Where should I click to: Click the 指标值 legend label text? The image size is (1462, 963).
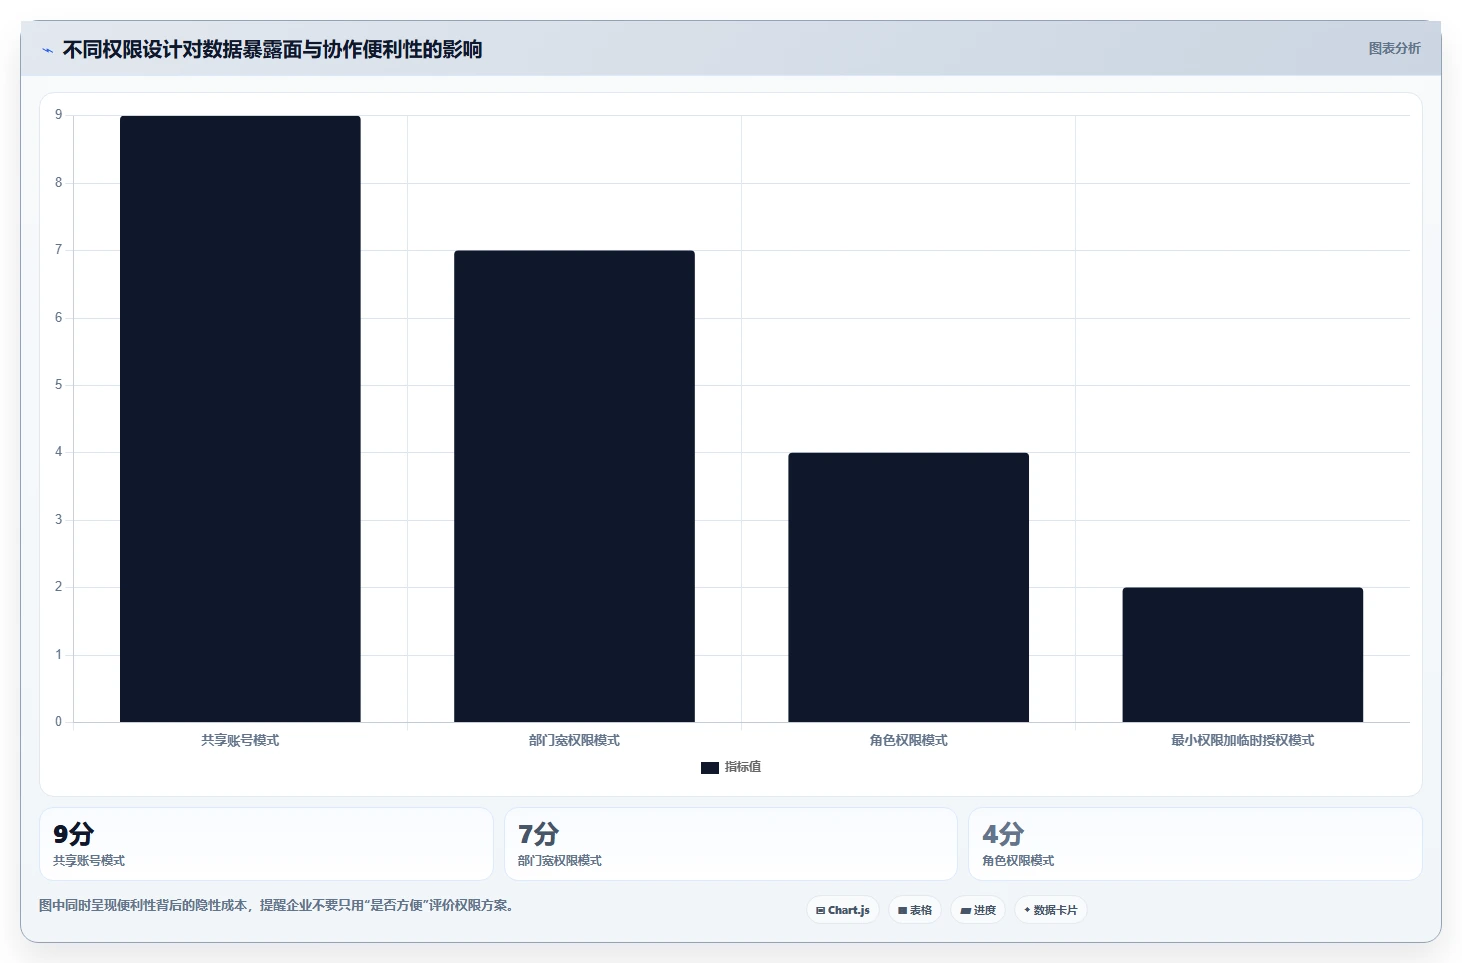[x=743, y=767]
